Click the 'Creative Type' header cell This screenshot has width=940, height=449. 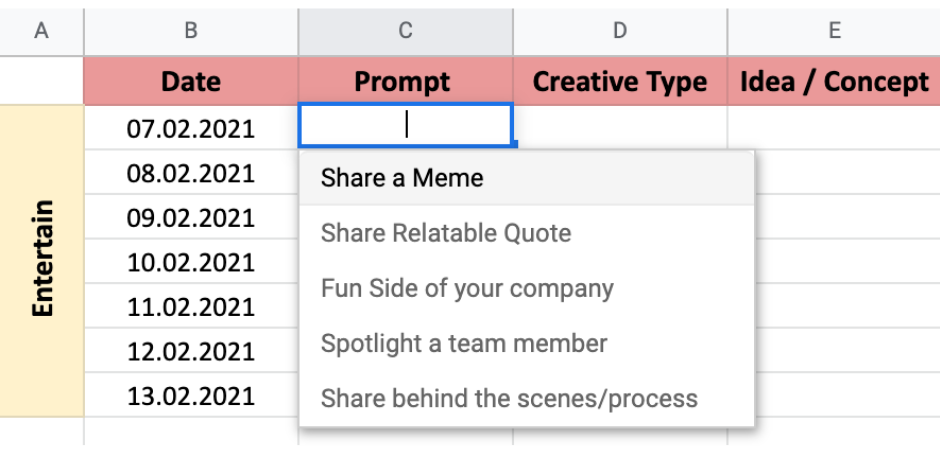coord(620,82)
